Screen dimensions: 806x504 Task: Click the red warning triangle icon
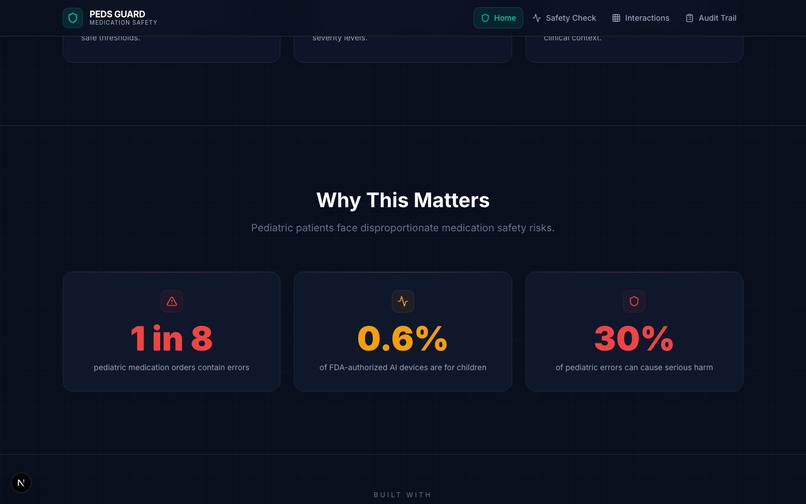point(172,301)
